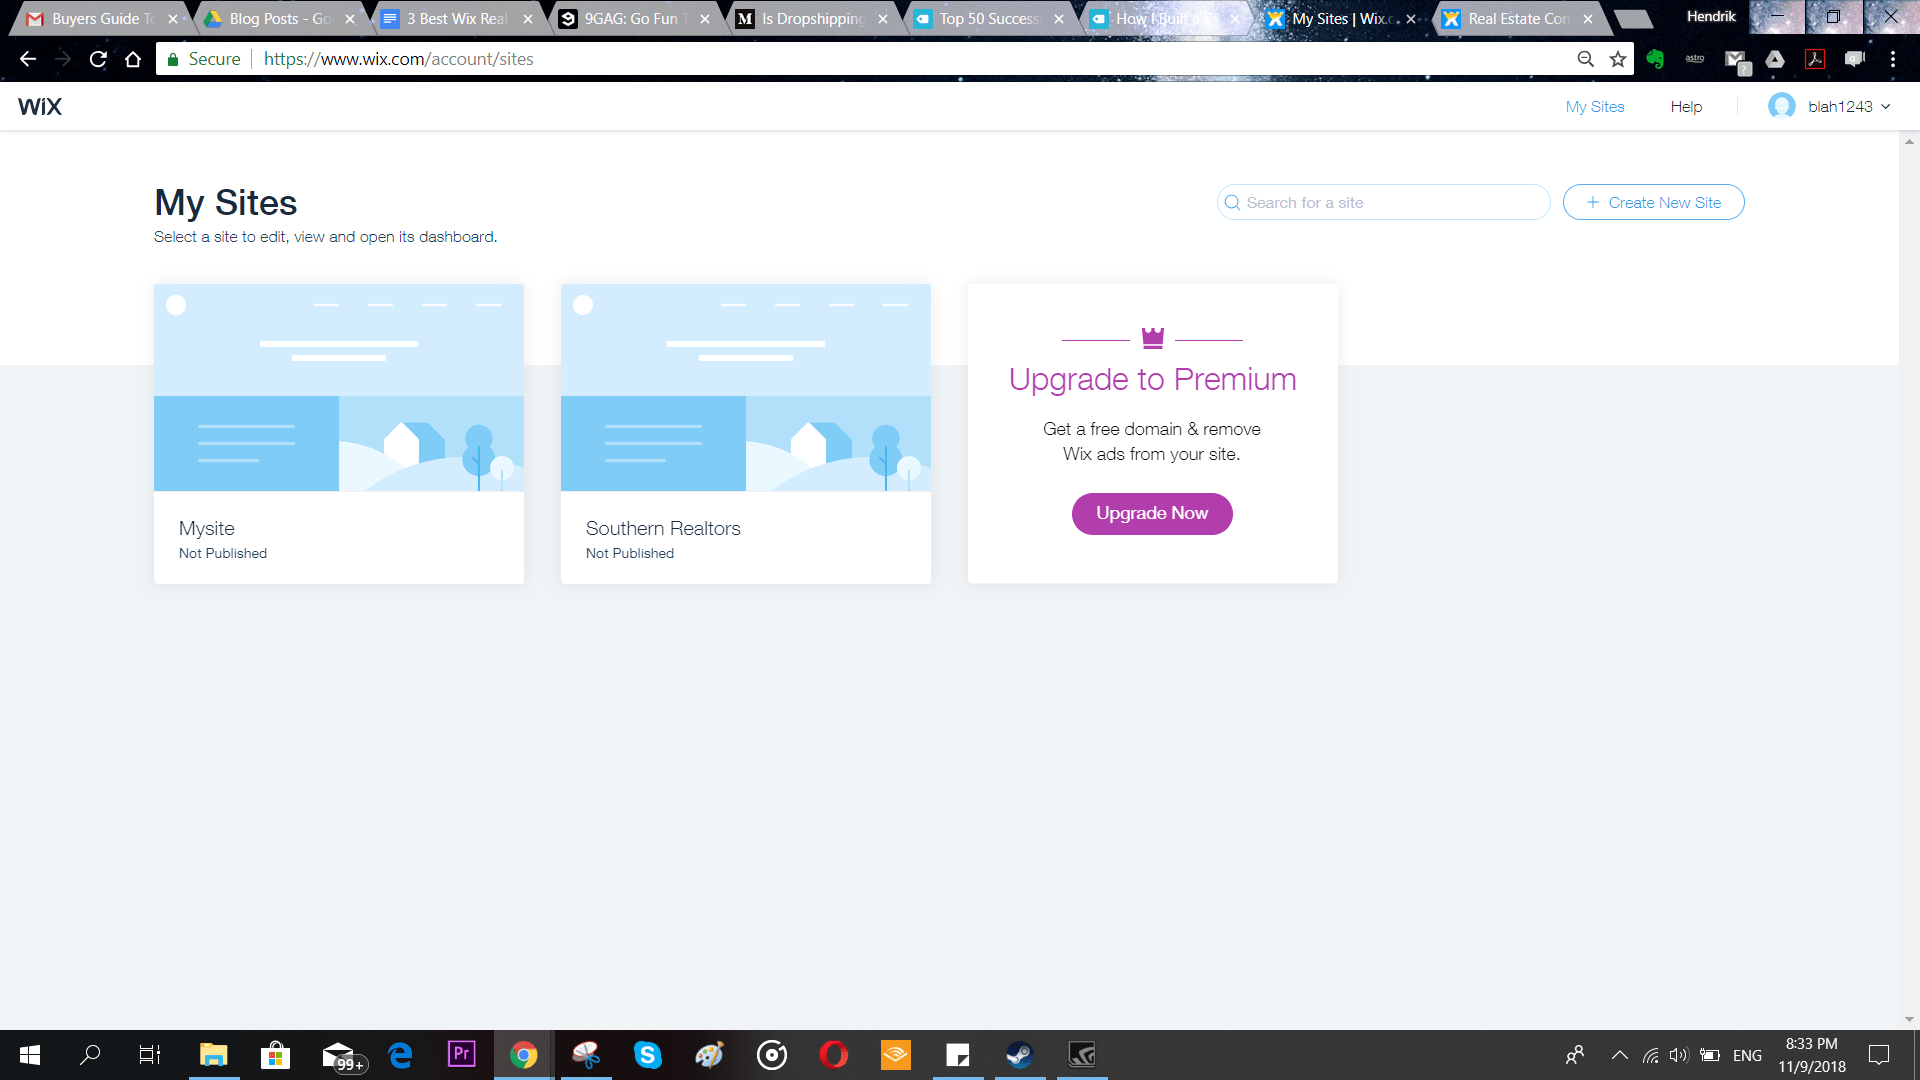1920x1080 pixels.
Task: Open Task View in the taskbar
Action: (x=150, y=1055)
